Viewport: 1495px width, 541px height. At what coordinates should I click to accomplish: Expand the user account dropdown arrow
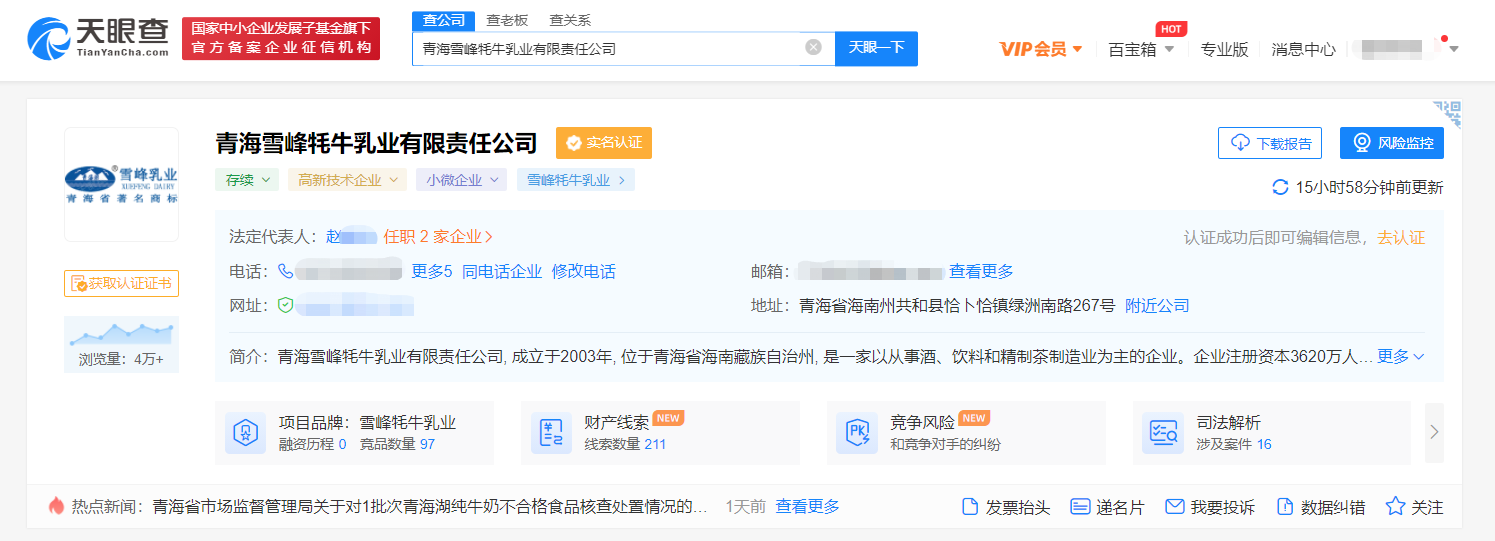1454,49
